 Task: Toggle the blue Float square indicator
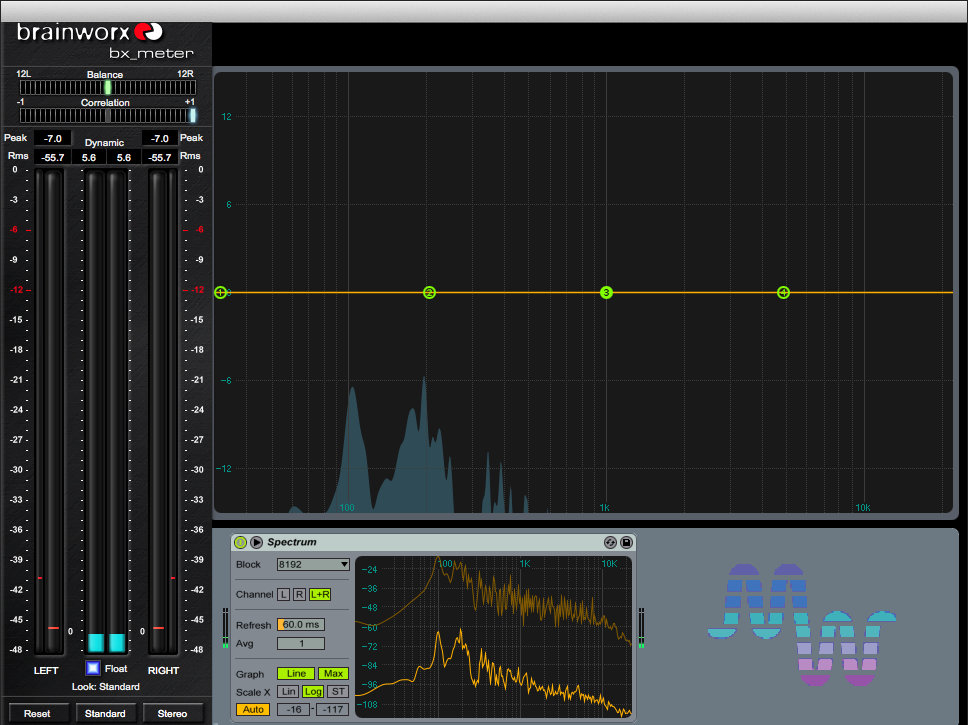[x=93, y=668]
